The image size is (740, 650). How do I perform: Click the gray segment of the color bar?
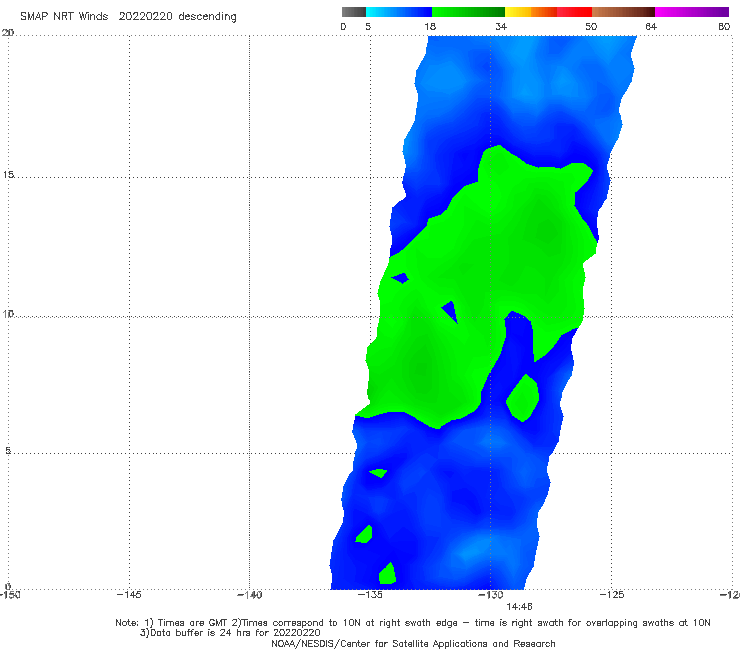353,12
